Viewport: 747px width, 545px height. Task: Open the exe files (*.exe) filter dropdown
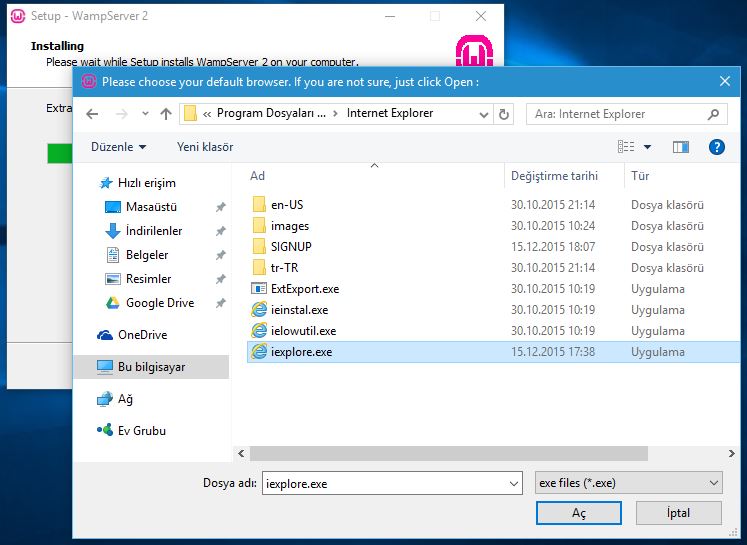tap(629, 483)
